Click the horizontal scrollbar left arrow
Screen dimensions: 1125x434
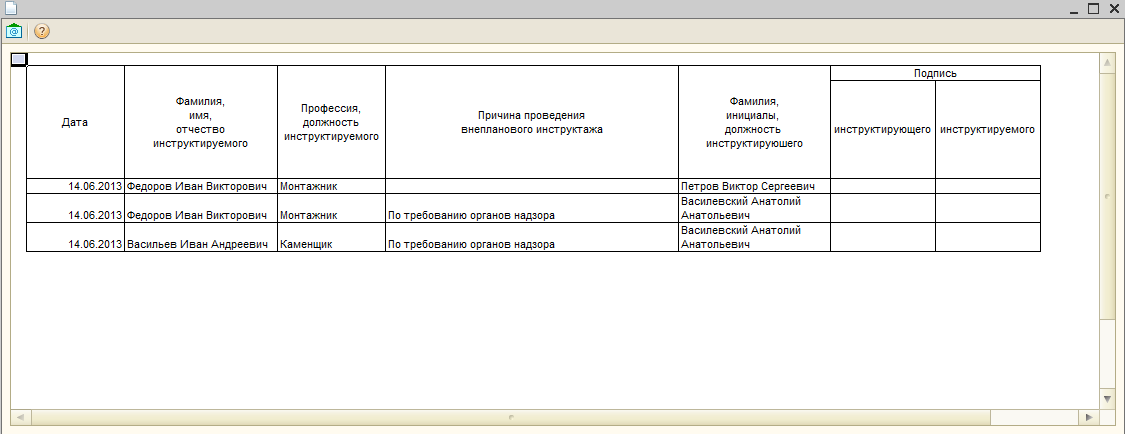coord(19,417)
